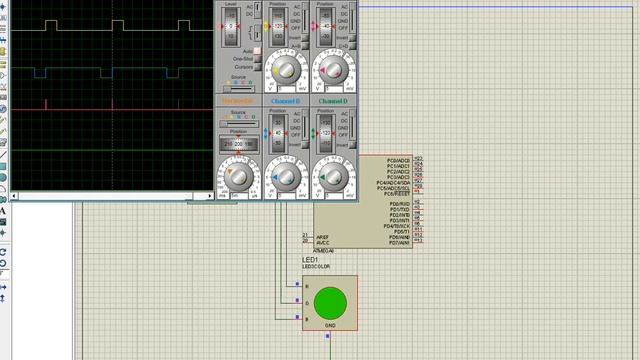Select the 2D text 'A' tool

[x=3, y=211]
